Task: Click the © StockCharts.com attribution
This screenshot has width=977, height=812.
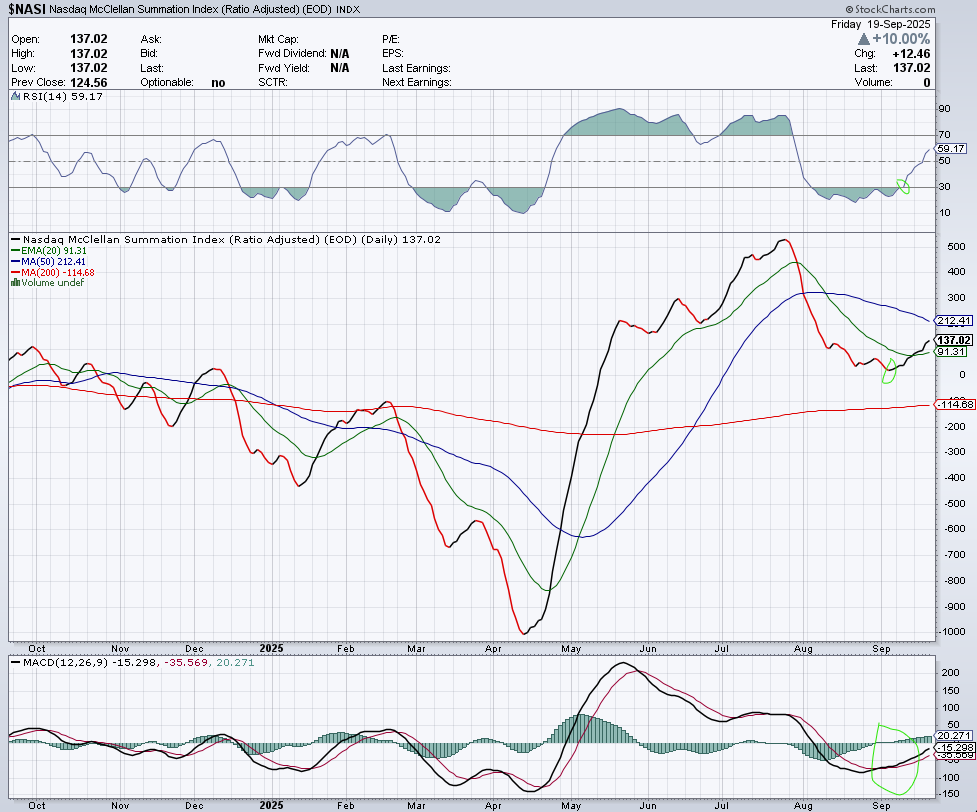Action: 890,9
